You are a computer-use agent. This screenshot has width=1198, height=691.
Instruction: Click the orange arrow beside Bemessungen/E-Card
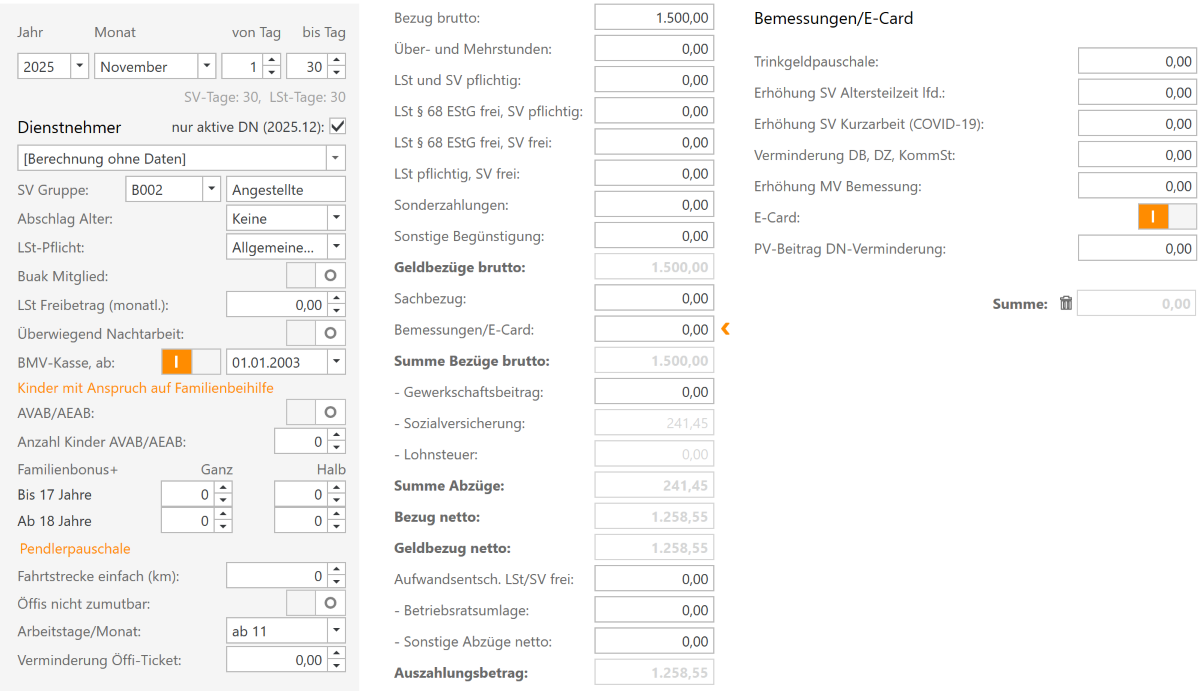[x=725, y=329]
